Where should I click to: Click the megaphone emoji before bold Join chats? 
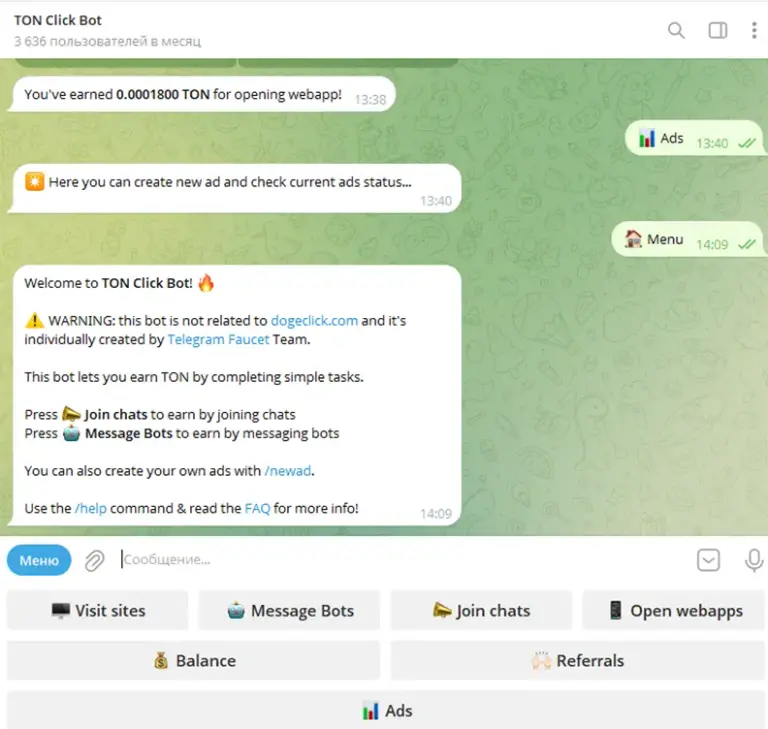pyautogui.click(x=71, y=414)
